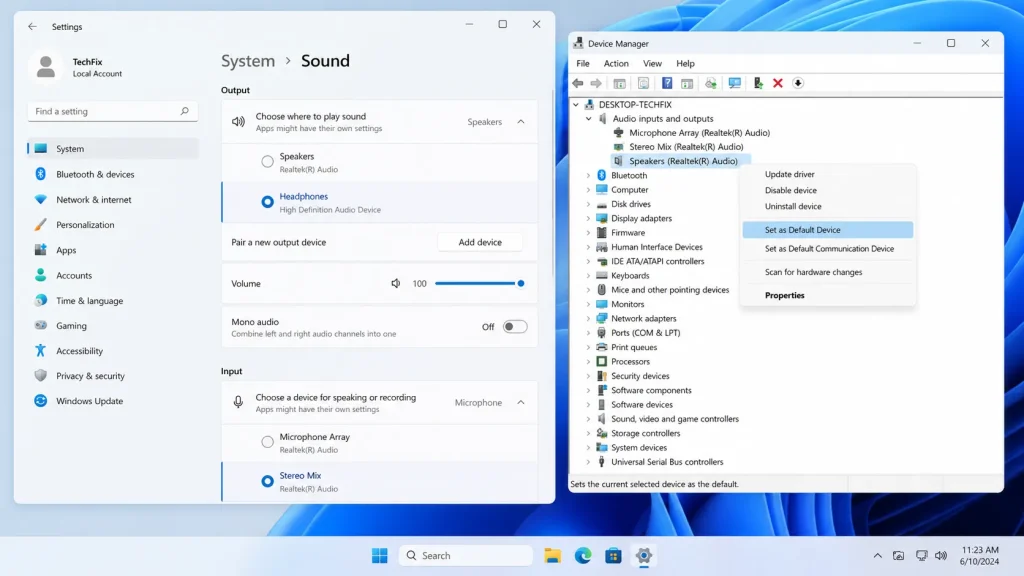Expand the Universal Serial Bus controllers node
The image size is (1024, 576).
(588, 462)
